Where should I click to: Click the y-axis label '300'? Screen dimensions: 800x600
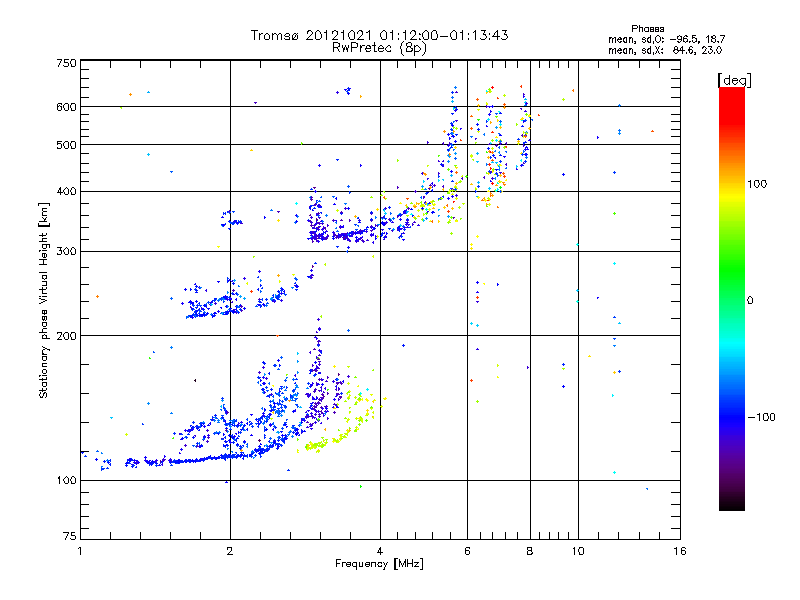[66, 252]
